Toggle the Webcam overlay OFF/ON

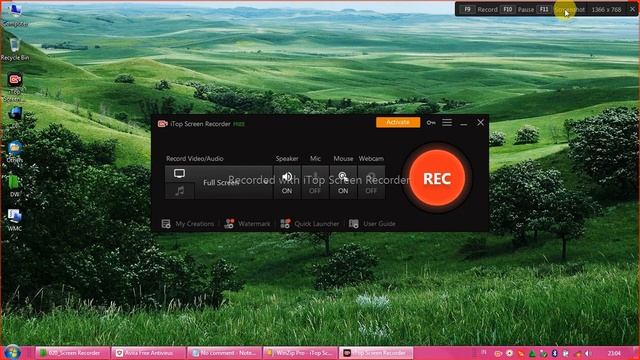[371, 182]
